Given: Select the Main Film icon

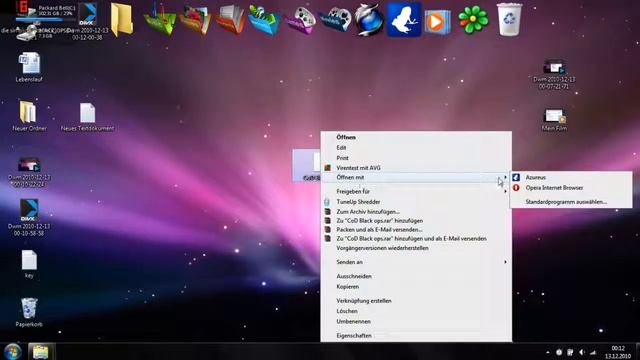Looking at the screenshot, I should pyautogui.click(x=554, y=120).
